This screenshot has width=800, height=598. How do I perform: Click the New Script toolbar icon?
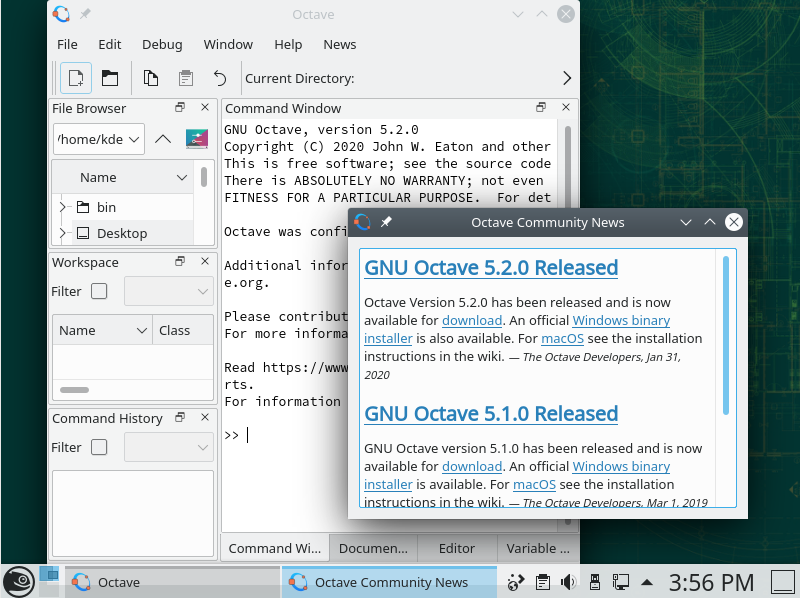(75, 78)
